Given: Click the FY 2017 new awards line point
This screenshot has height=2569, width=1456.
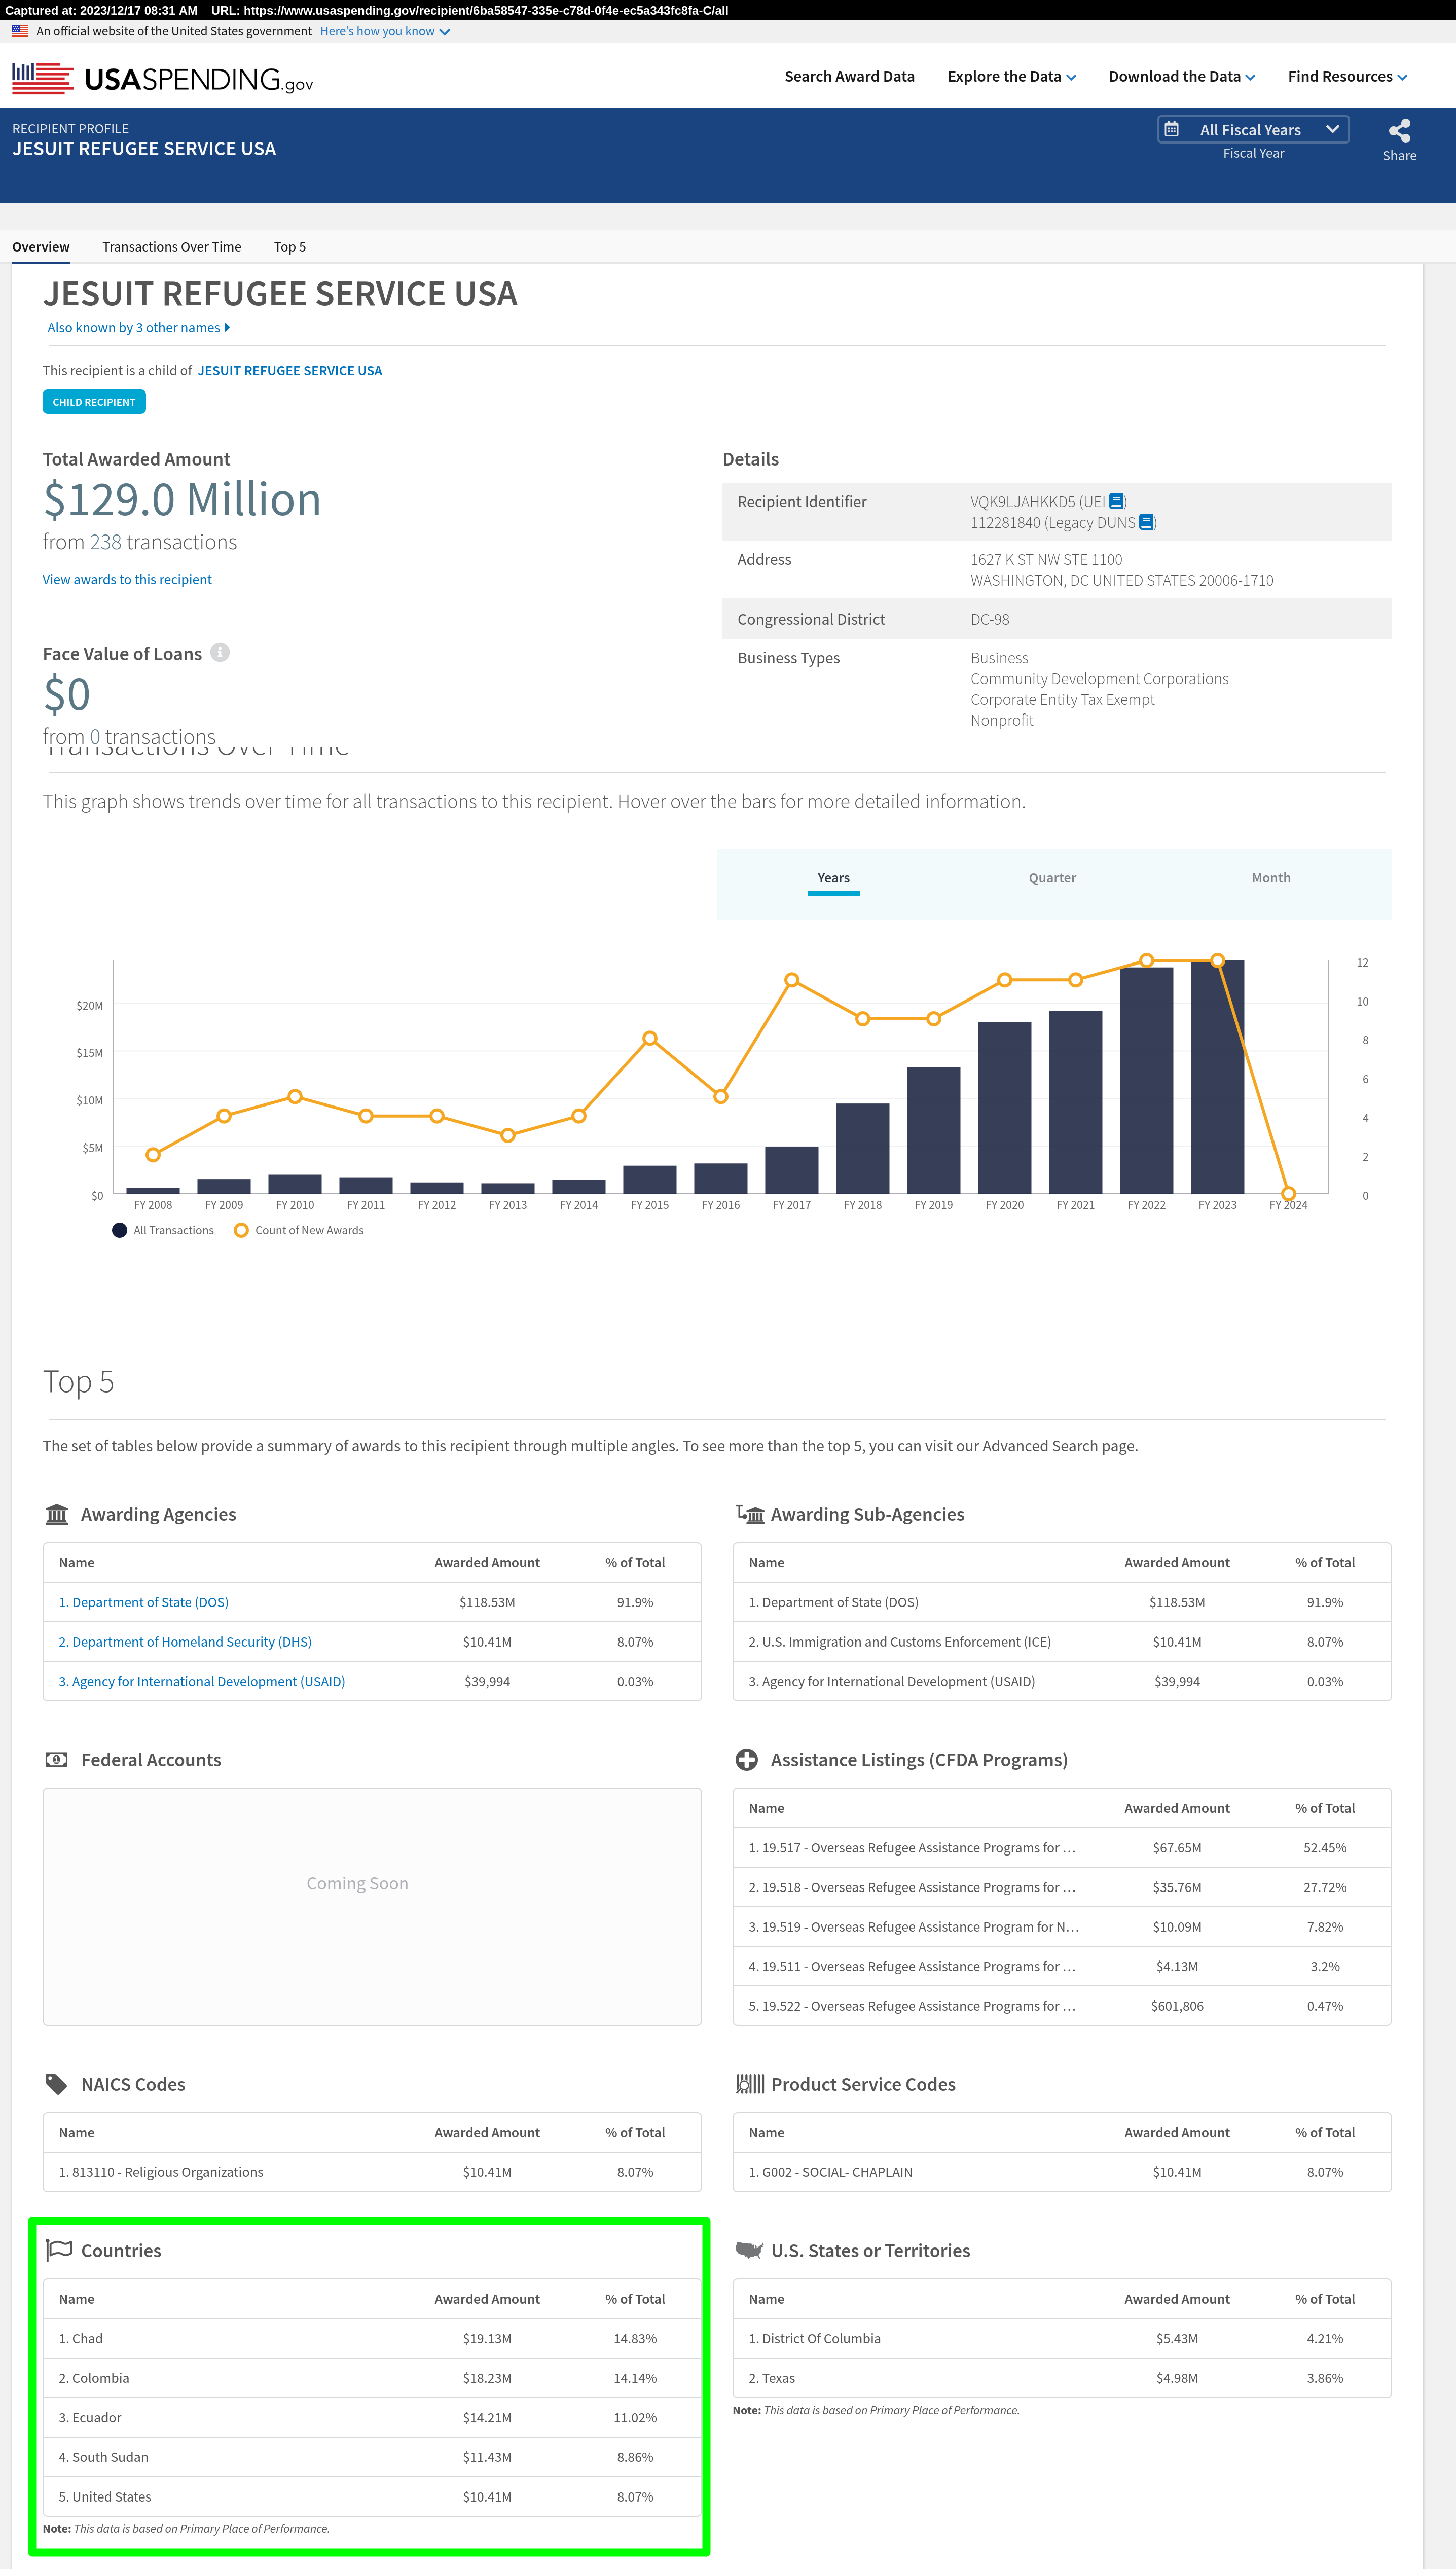Looking at the screenshot, I should tap(791, 980).
